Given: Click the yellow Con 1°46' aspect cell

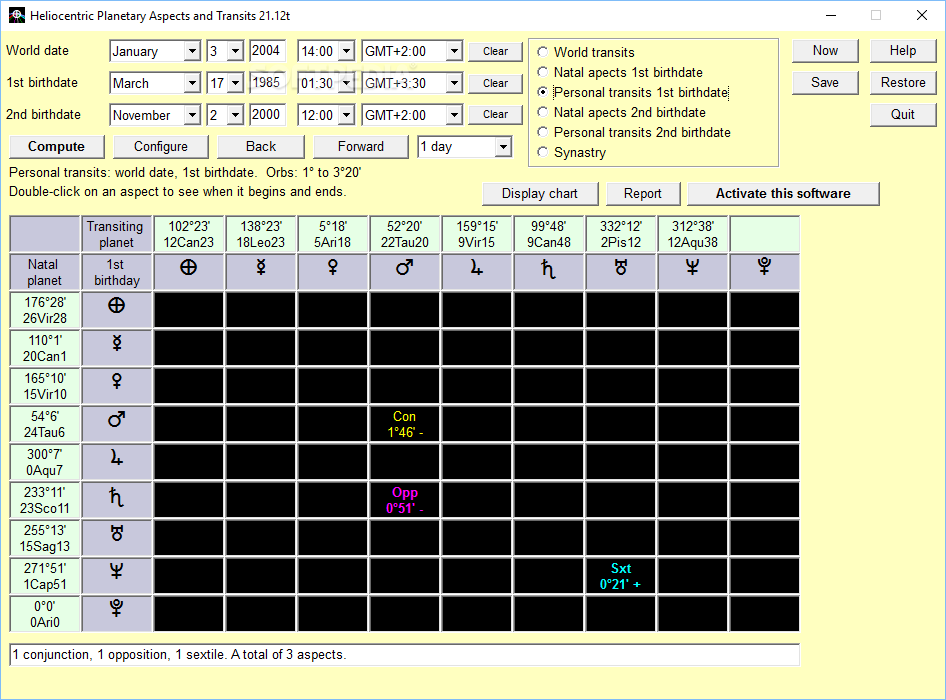Looking at the screenshot, I should [404, 424].
